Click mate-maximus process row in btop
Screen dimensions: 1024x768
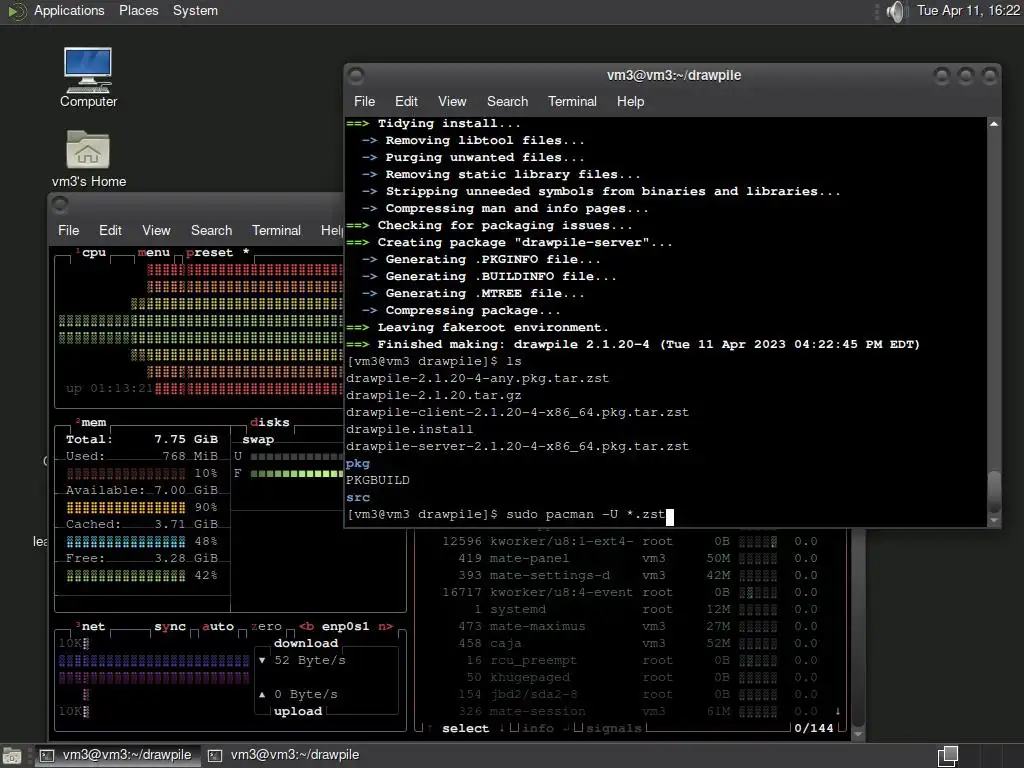(630, 626)
